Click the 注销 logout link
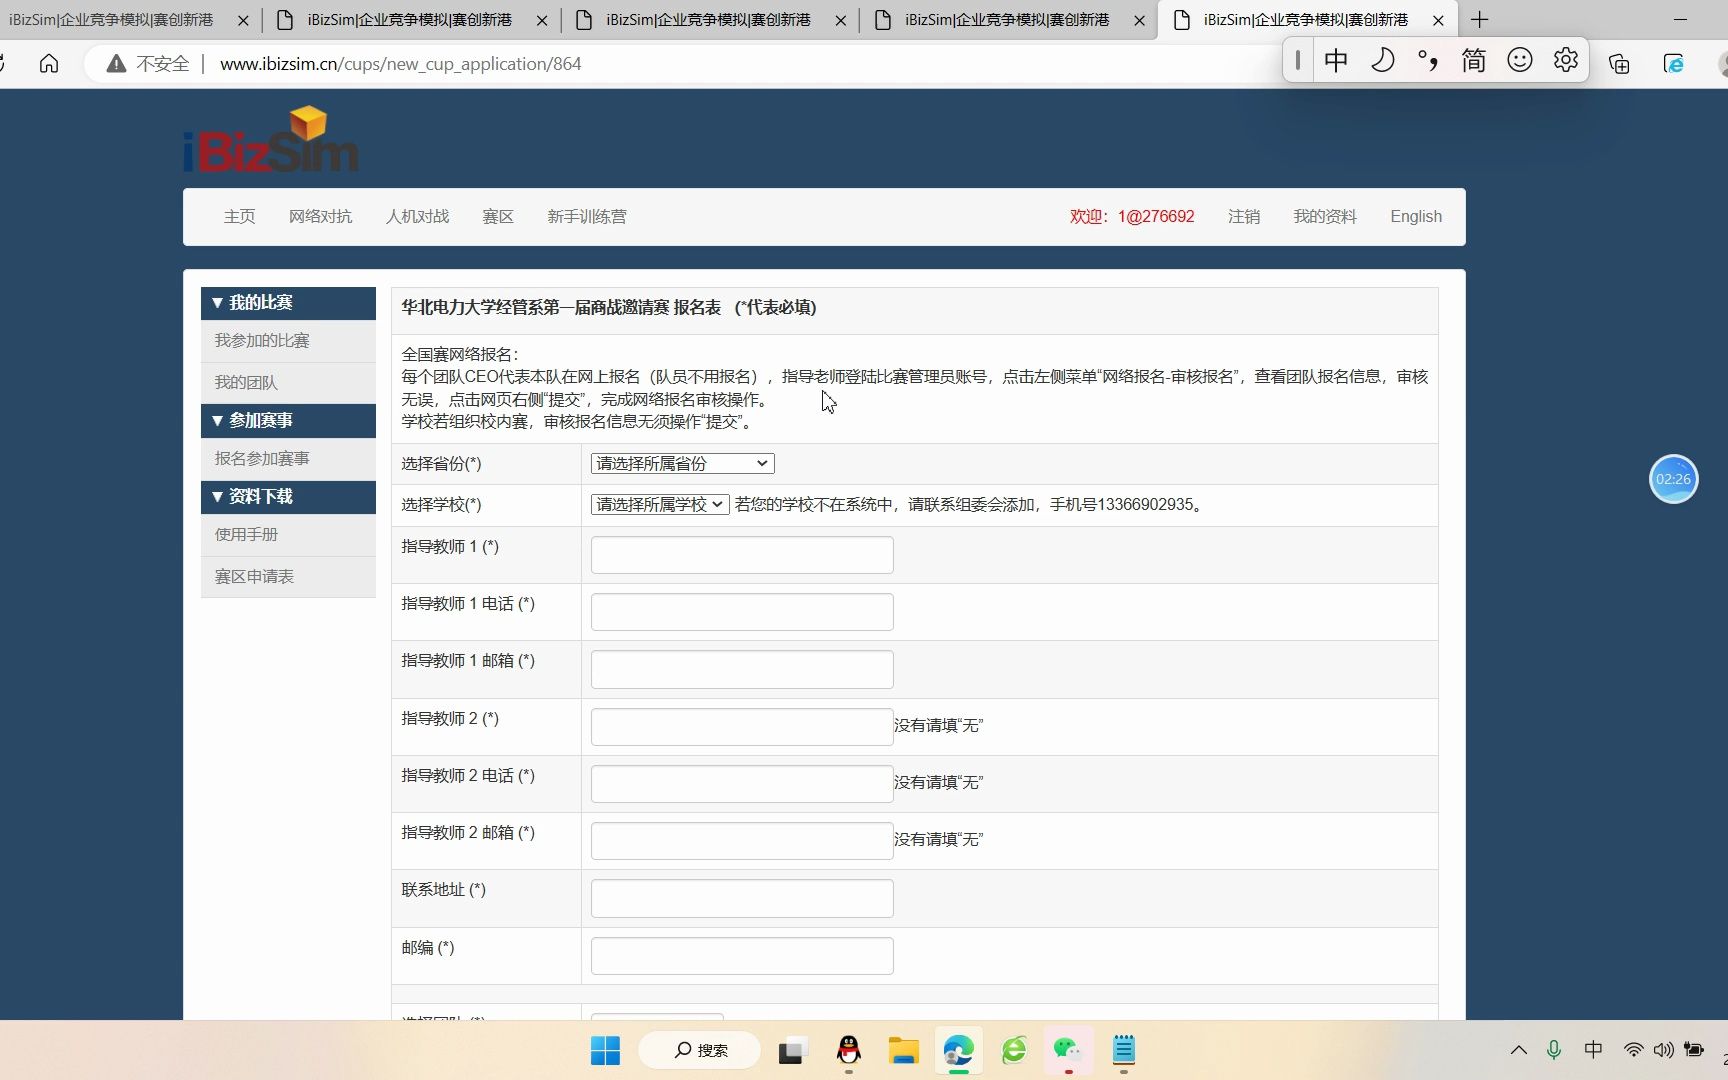 click(1244, 217)
